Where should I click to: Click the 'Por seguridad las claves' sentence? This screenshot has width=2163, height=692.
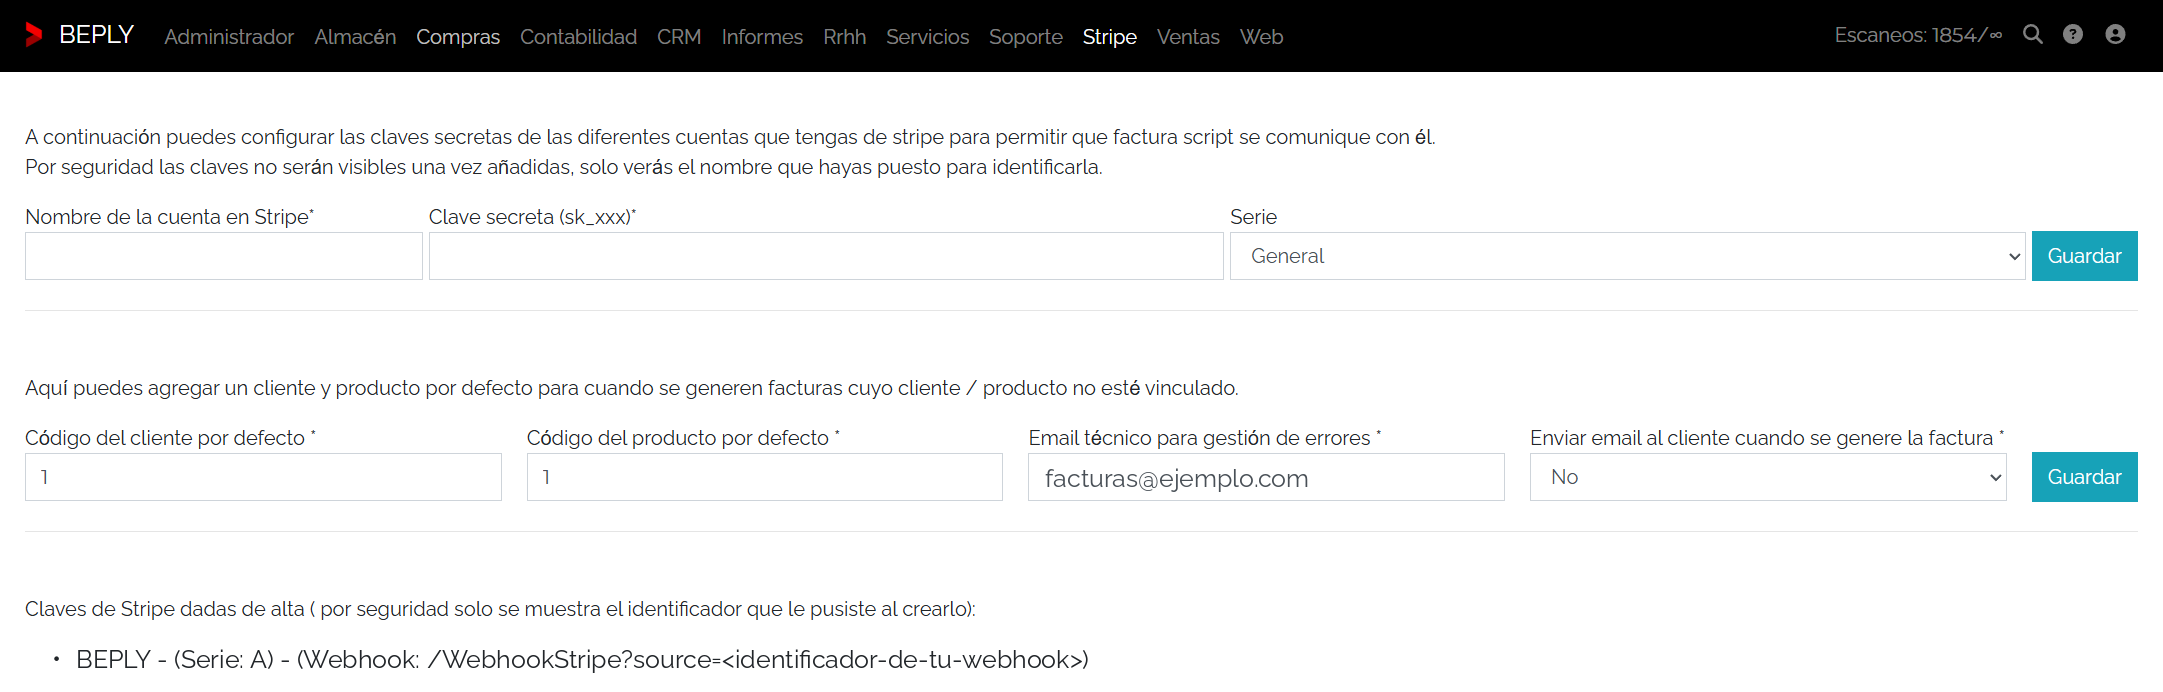tap(564, 167)
